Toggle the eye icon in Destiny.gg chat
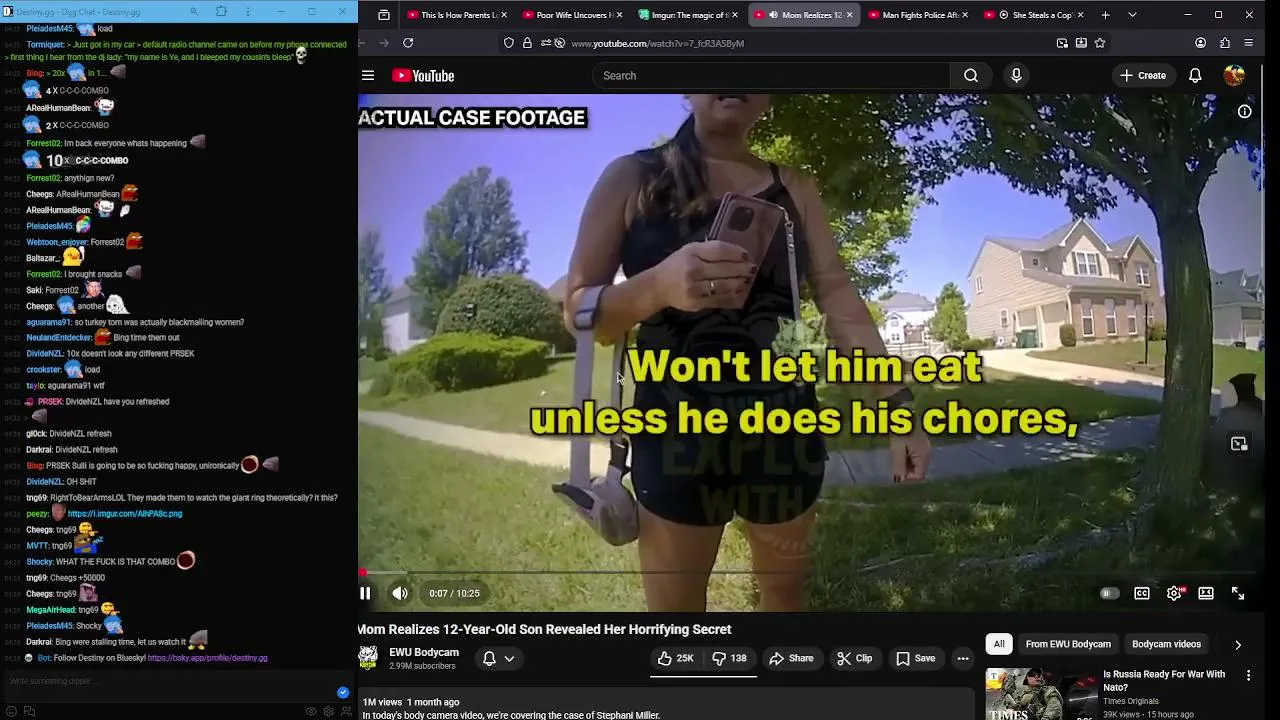This screenshot has height=720, width=1280. click(311, 712)
